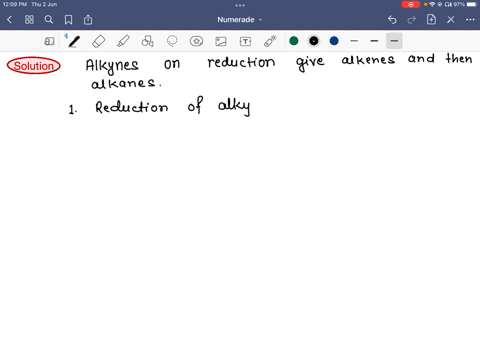The height and width of the screenshot is (360, 480).
Task: Redo the last action
Action: [x=412, y=20]
